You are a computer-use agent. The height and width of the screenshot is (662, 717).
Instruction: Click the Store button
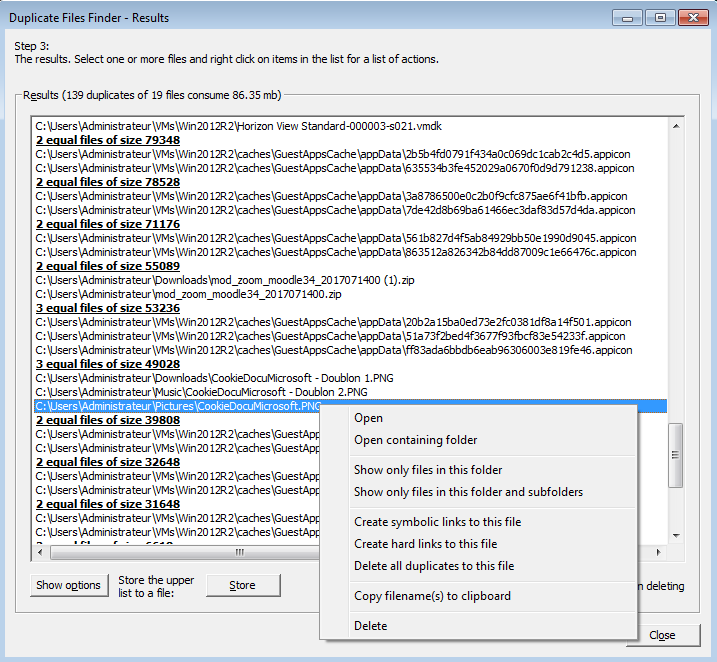coord(242,585)
